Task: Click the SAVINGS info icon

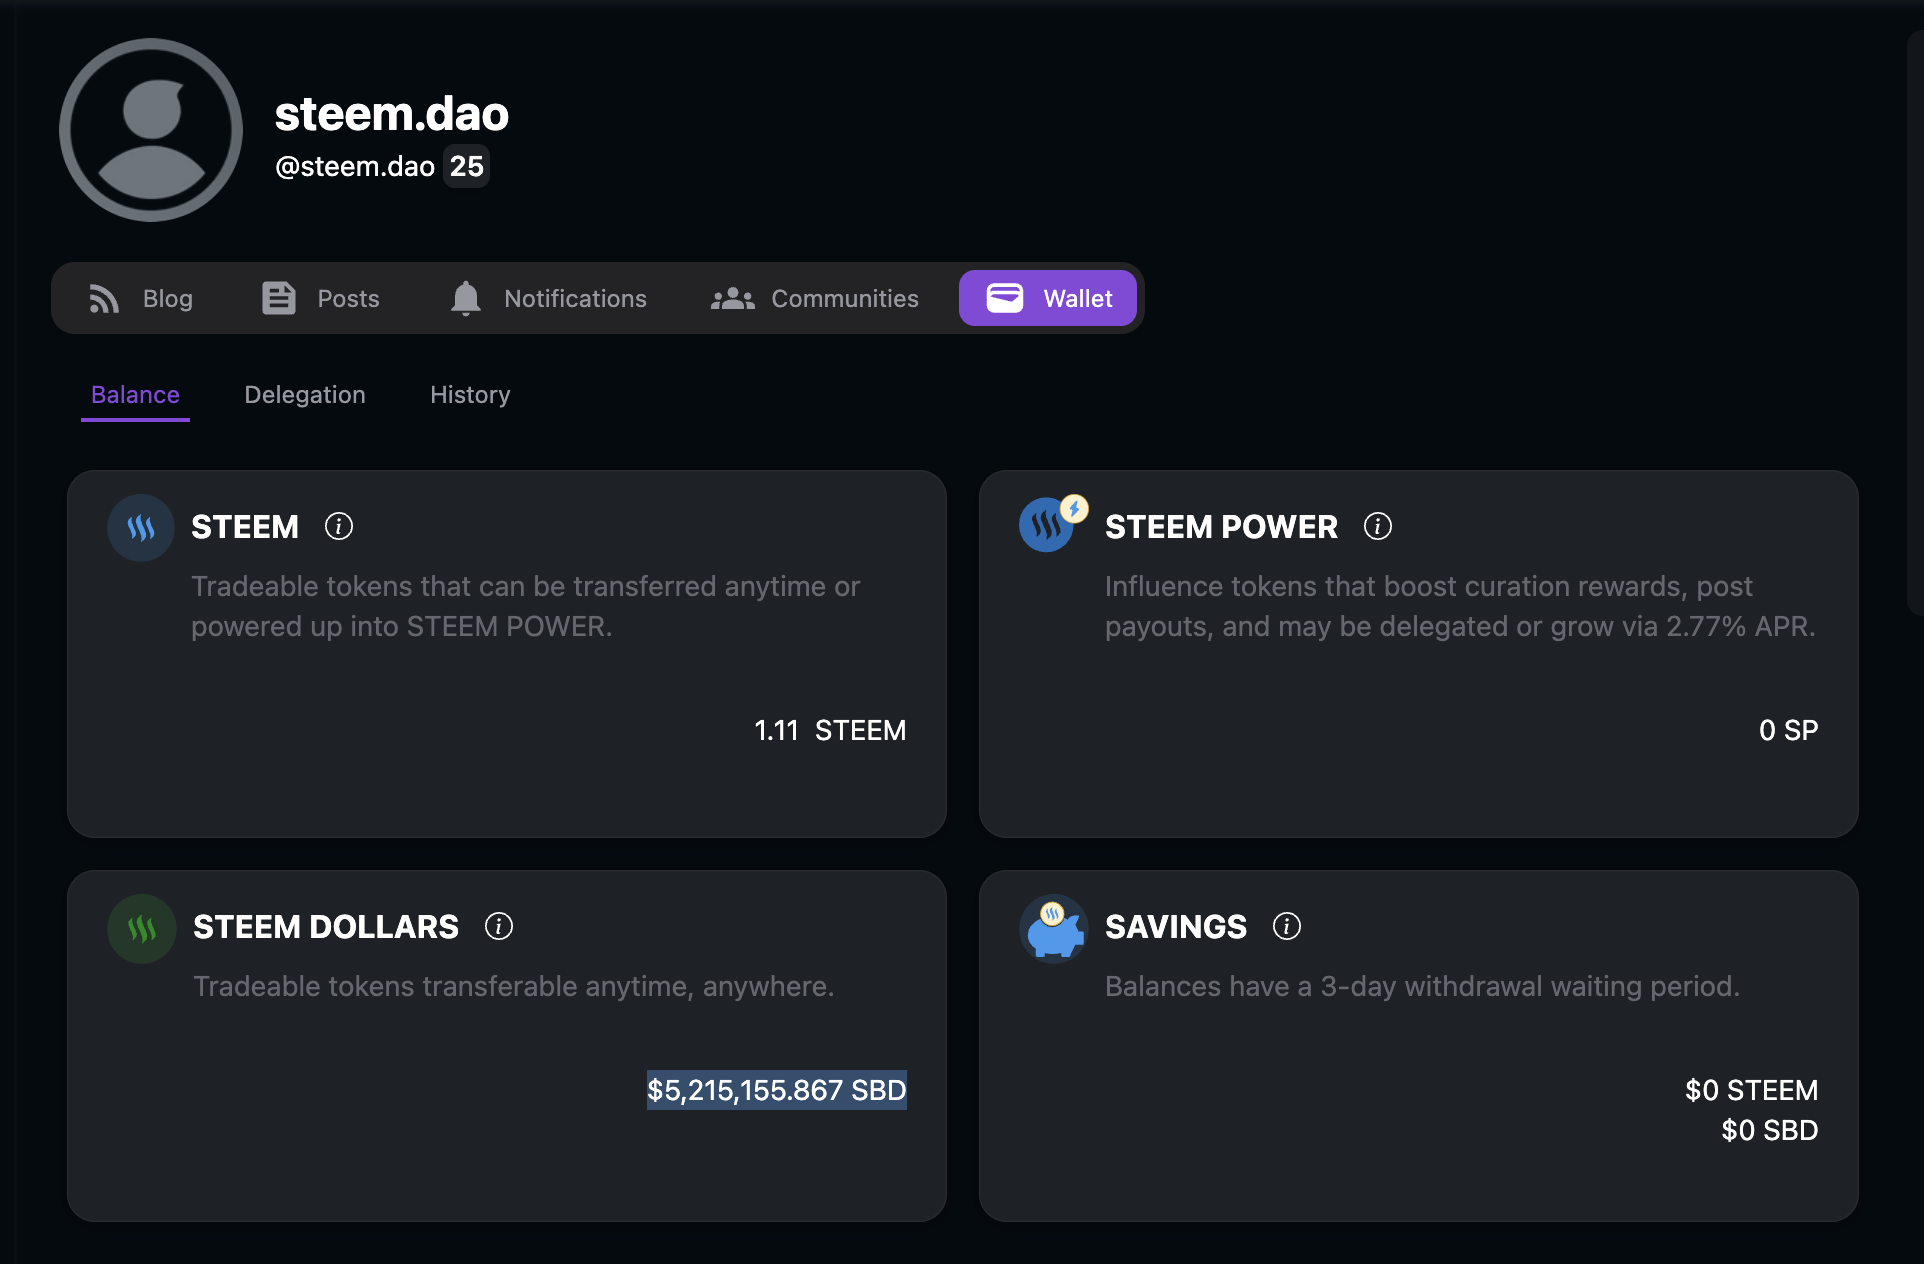Action: pyautogui.click(x=1286, y=926)
